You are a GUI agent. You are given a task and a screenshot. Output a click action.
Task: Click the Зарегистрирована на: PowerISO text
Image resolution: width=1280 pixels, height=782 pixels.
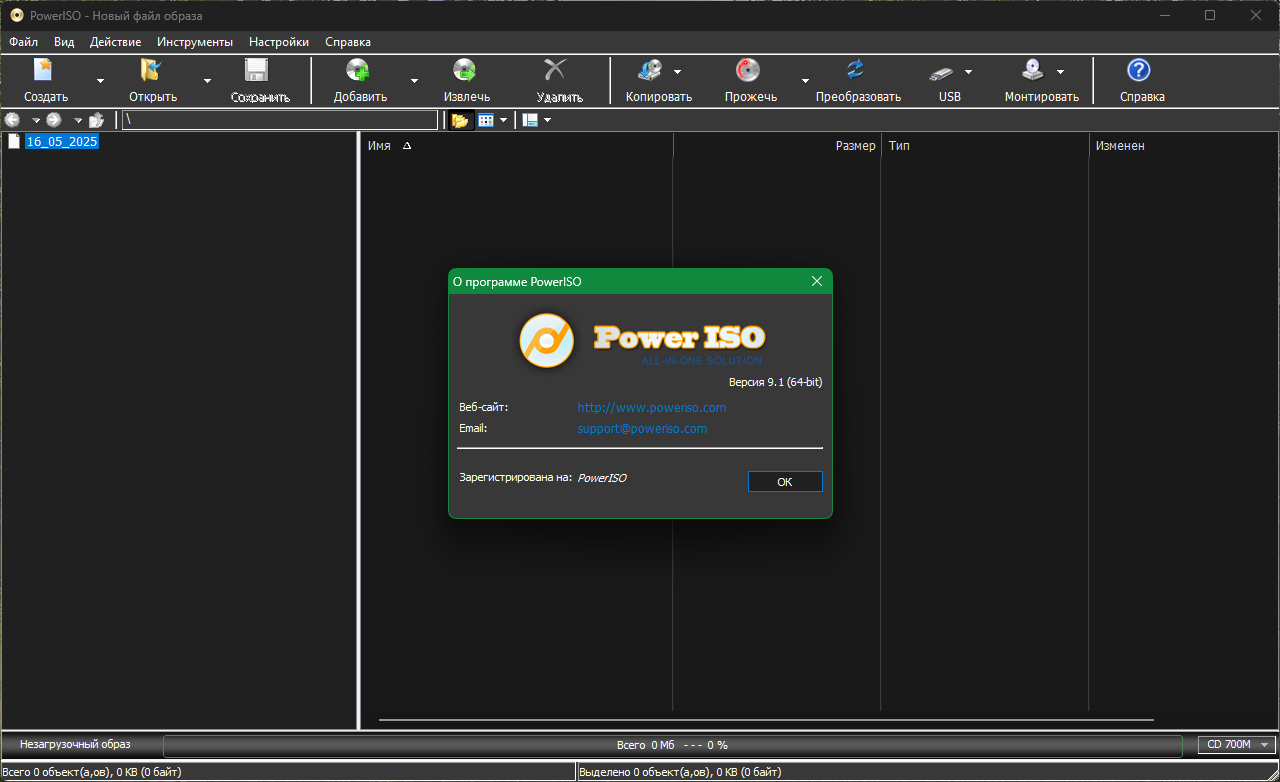(x=543, y=478)
